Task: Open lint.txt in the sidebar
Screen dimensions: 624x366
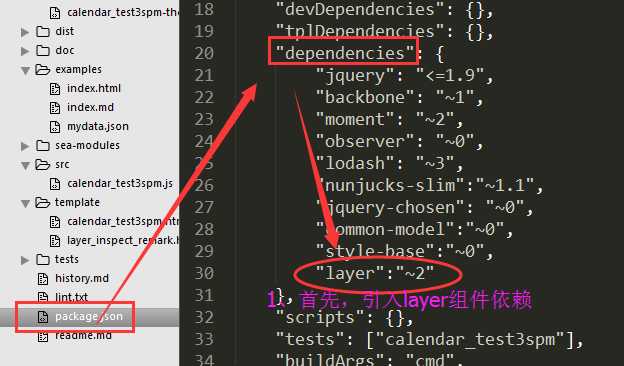Action: point(71,297)
